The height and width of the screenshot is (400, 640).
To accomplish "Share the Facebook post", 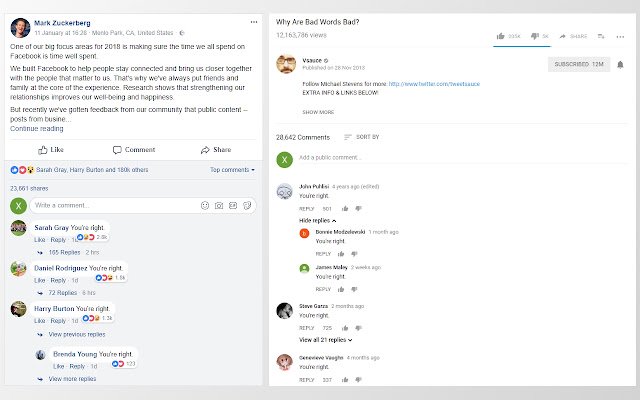I will [216, 150].
